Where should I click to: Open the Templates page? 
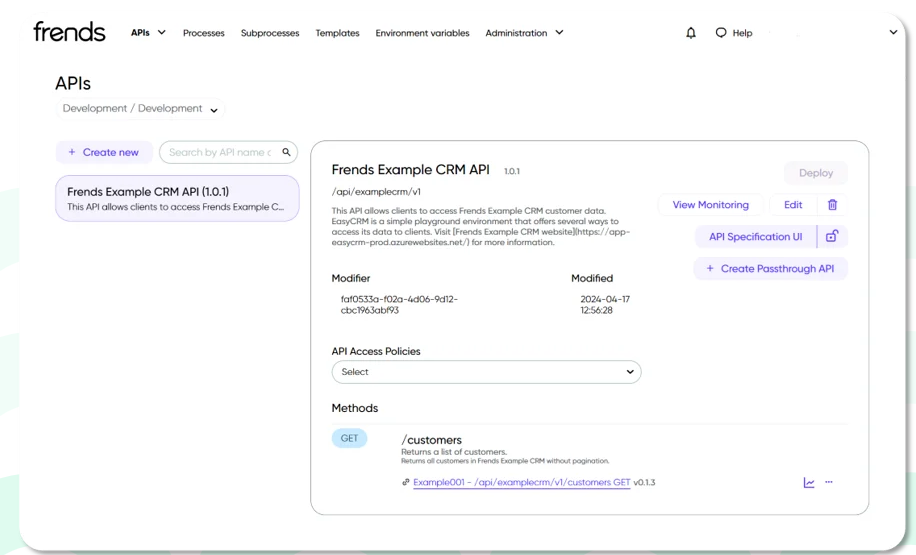337,33
